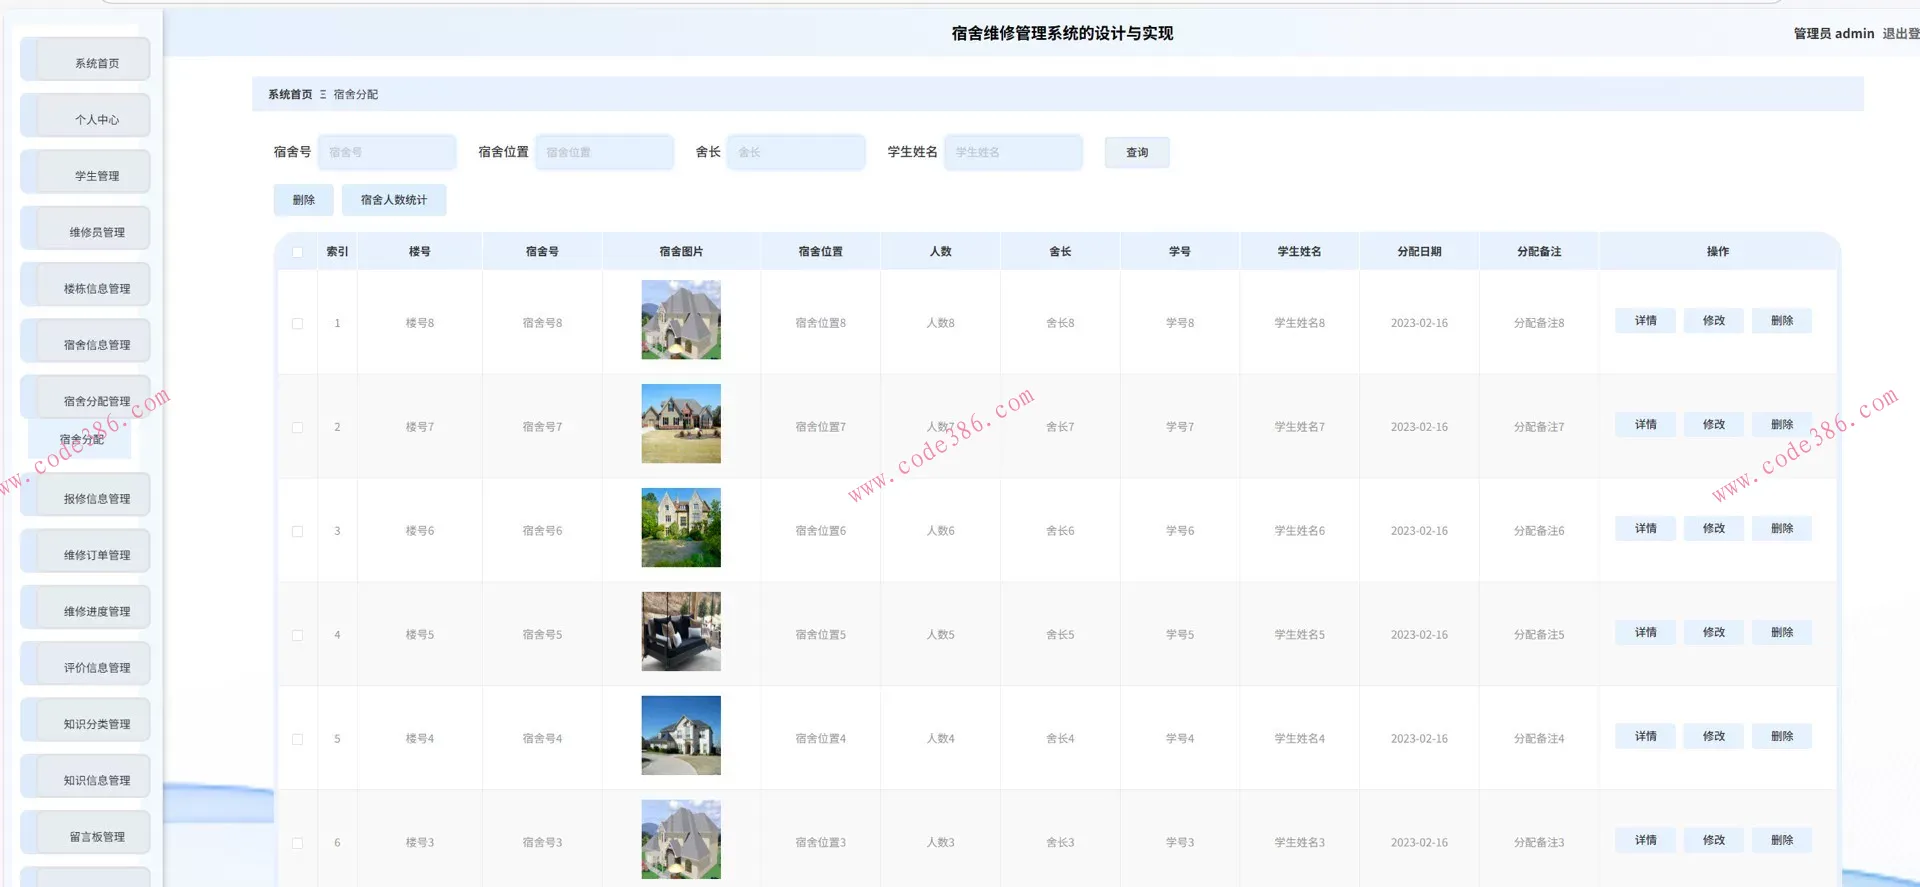Select the 宿舍分配 submenu item
Viewport: 1920px width, 887px height.
[81, 439]
